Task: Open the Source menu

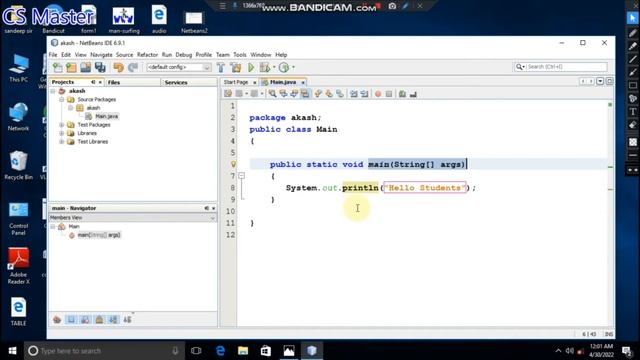Action: tap(124, 55)
